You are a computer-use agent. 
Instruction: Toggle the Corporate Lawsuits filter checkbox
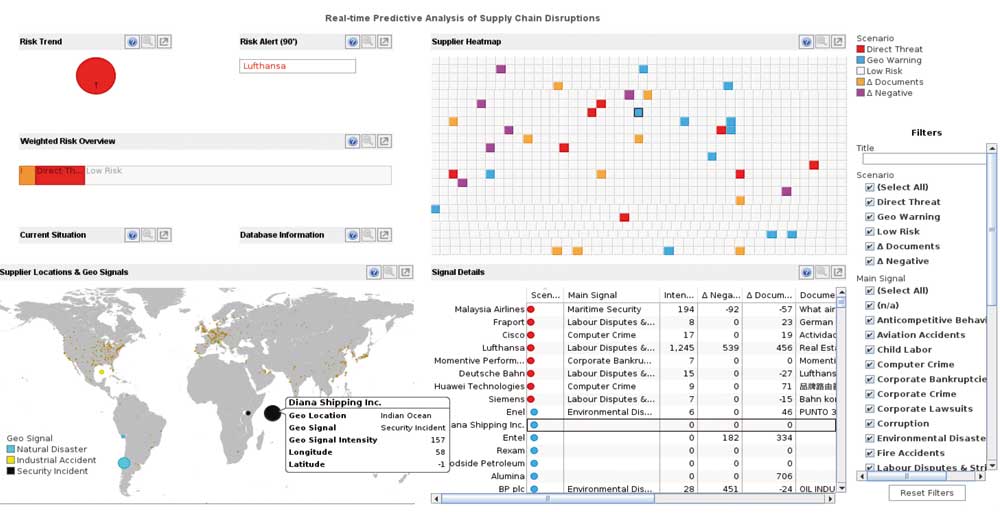point(869,409)
